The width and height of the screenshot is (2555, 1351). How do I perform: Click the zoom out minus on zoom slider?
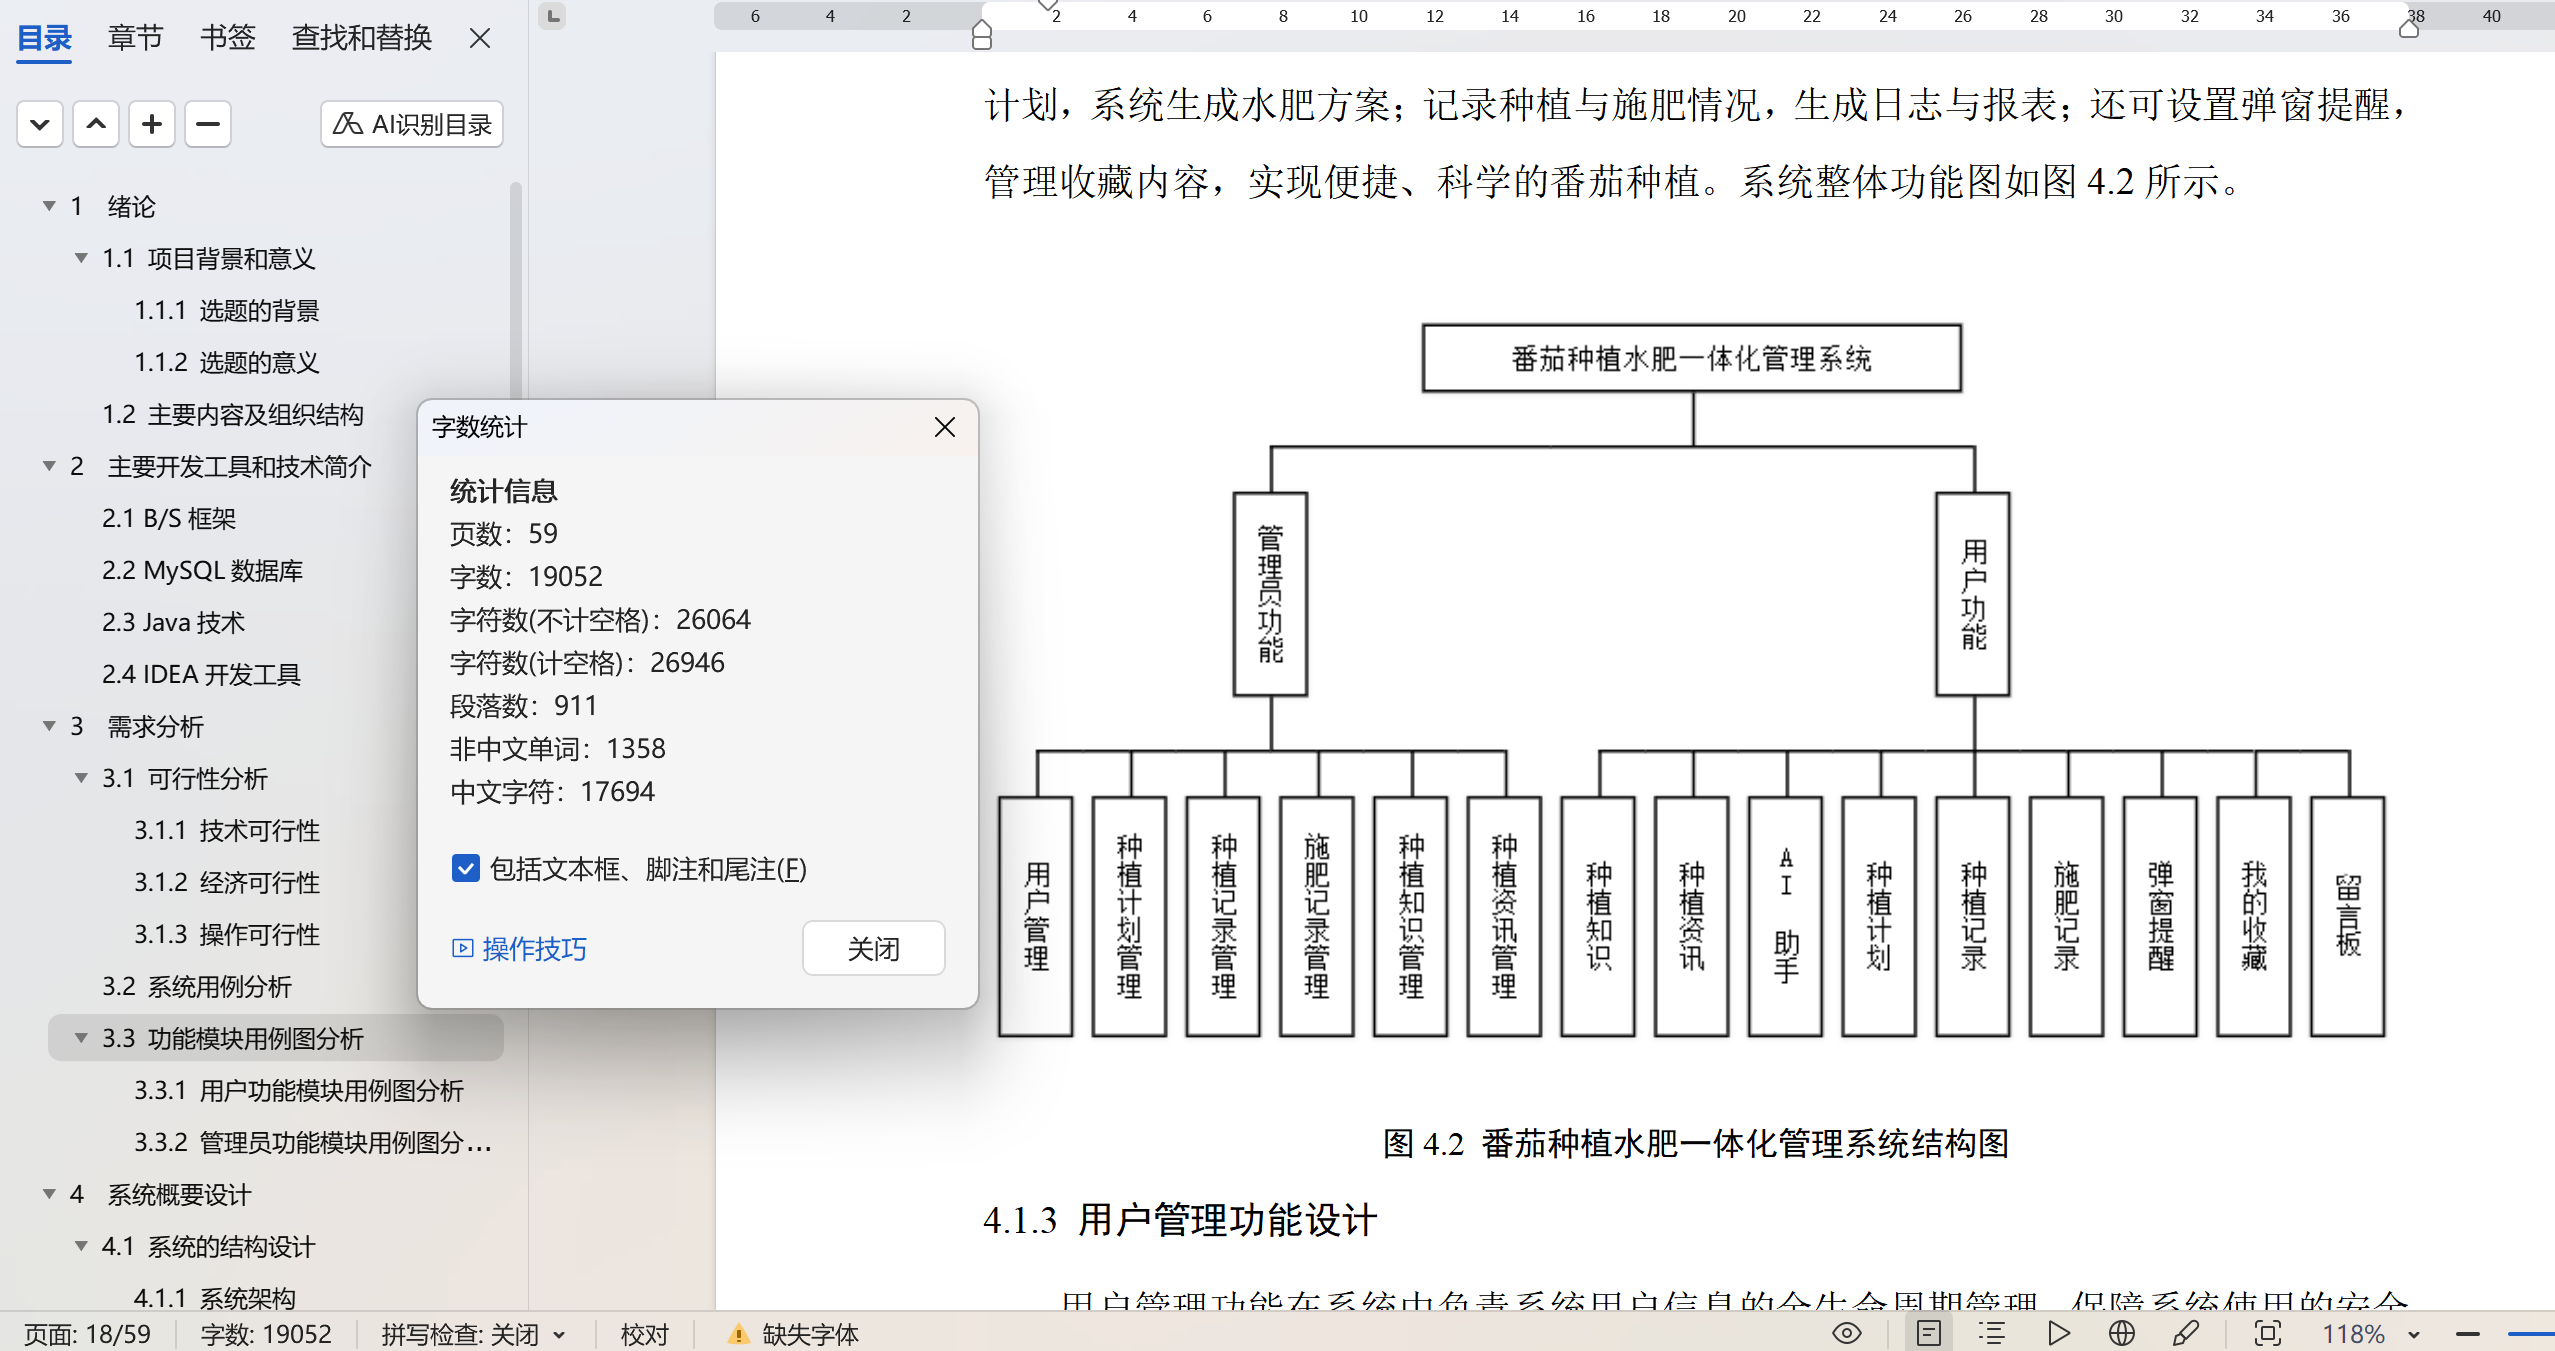click(2468, 1334)
